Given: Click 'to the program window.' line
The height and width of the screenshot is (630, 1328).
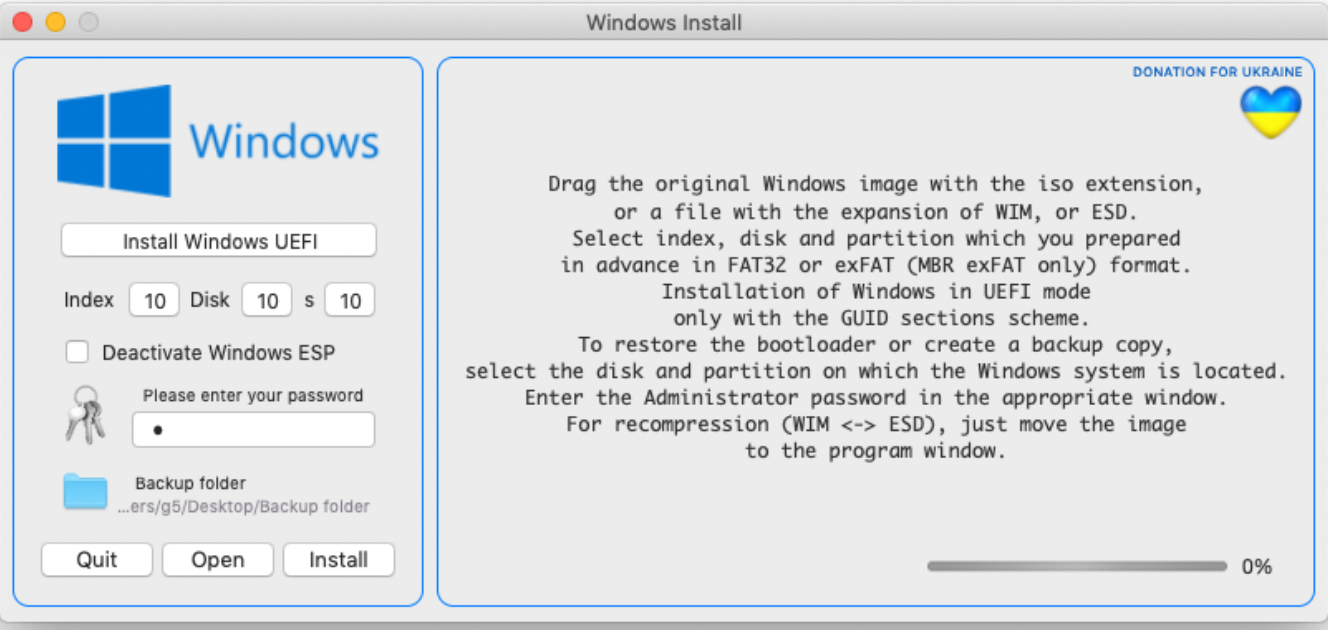Looking at the screenshot, I should point(875,450).
